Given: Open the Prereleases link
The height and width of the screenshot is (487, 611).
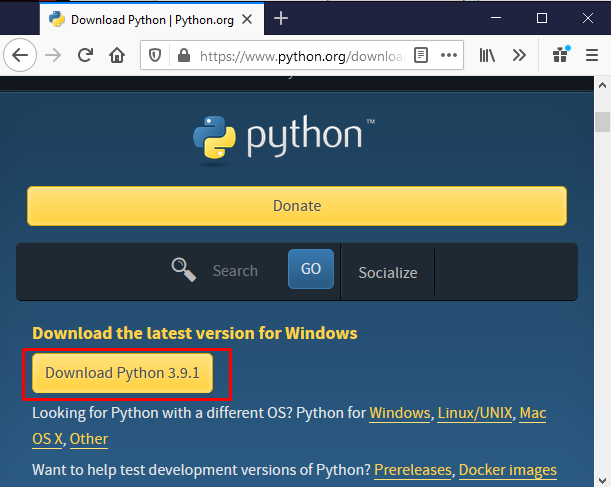Looking at the screenshot, I should (413, 470).
